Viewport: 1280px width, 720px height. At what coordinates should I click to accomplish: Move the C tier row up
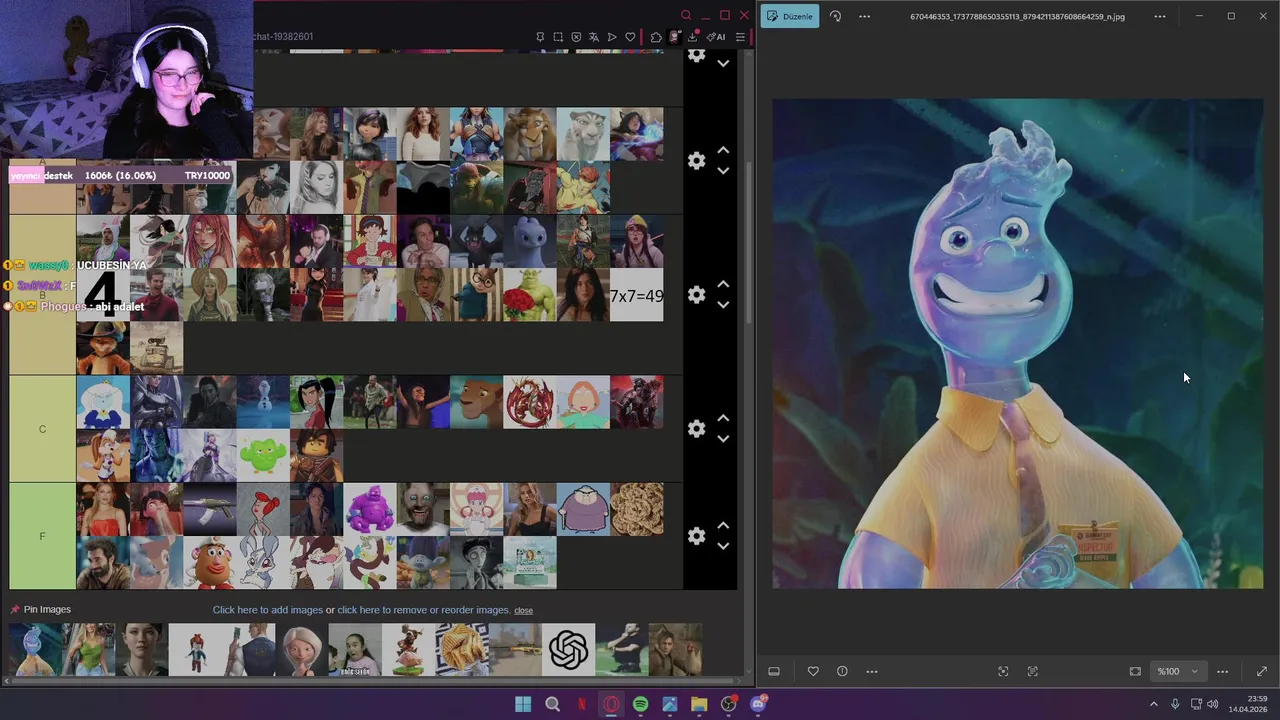723,419
